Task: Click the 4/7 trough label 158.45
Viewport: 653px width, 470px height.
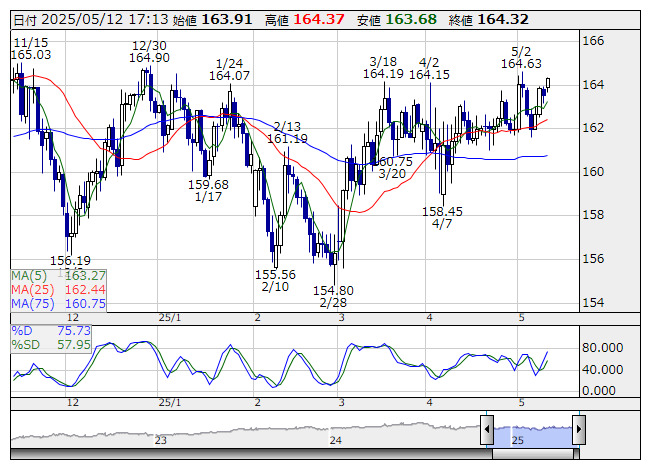Action: click(x=442, y=217)
